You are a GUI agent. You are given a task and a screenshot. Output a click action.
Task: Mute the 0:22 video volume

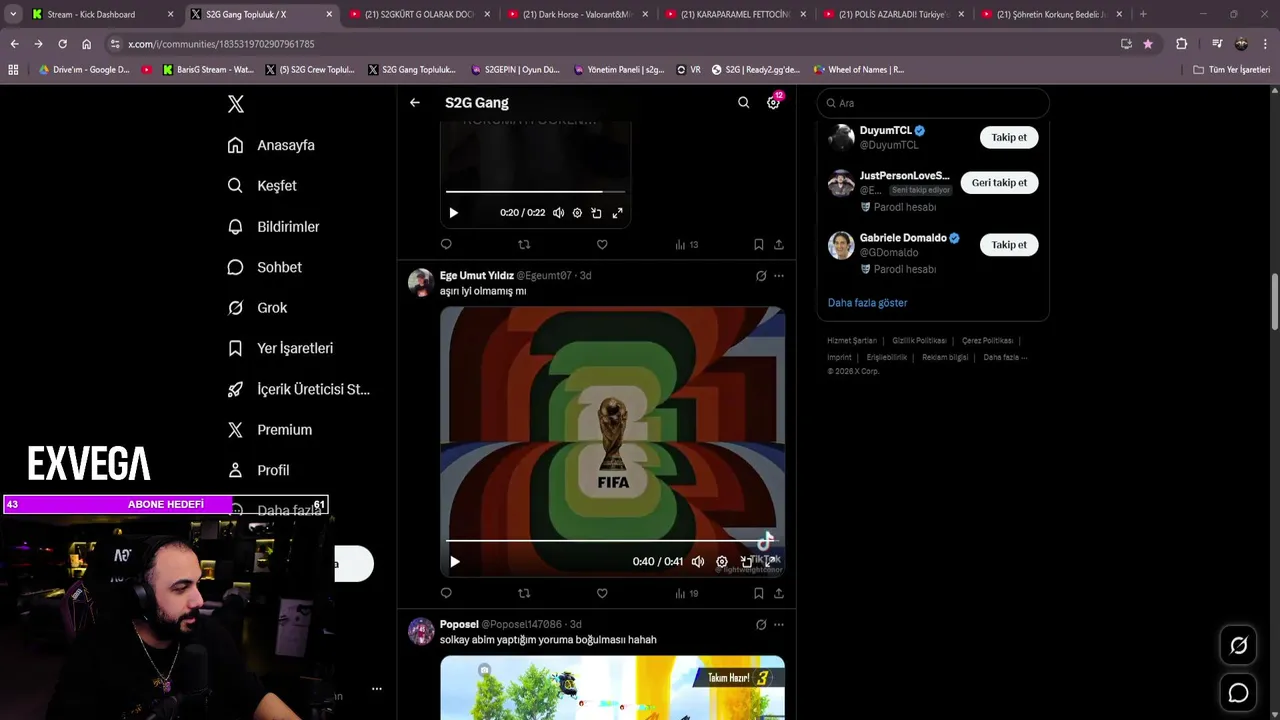pyautogui.click(x=558, y=213)
